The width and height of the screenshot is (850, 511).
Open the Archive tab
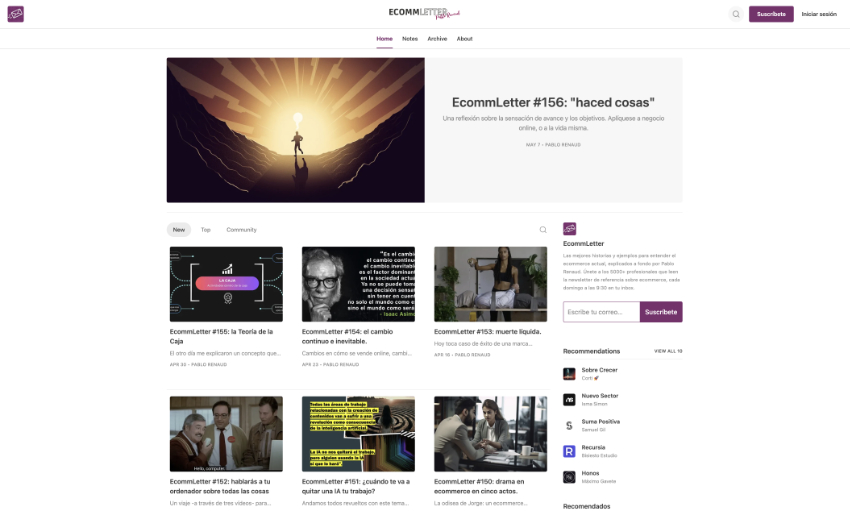[437, 38]
